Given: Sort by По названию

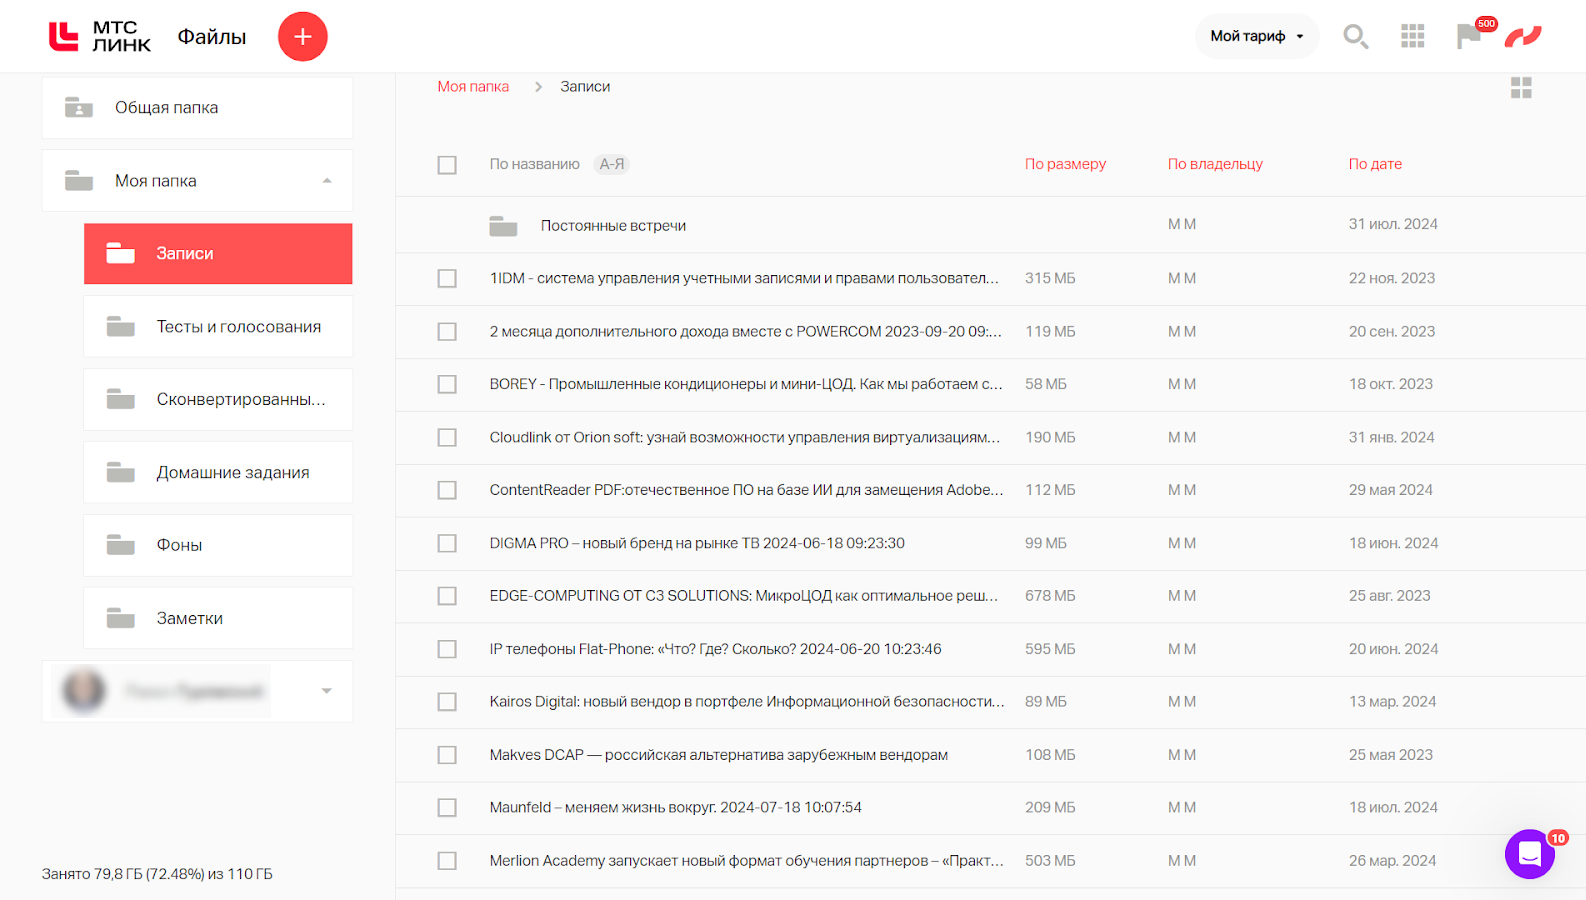Looking at the screenshot, I should click(x=535, y=164).
